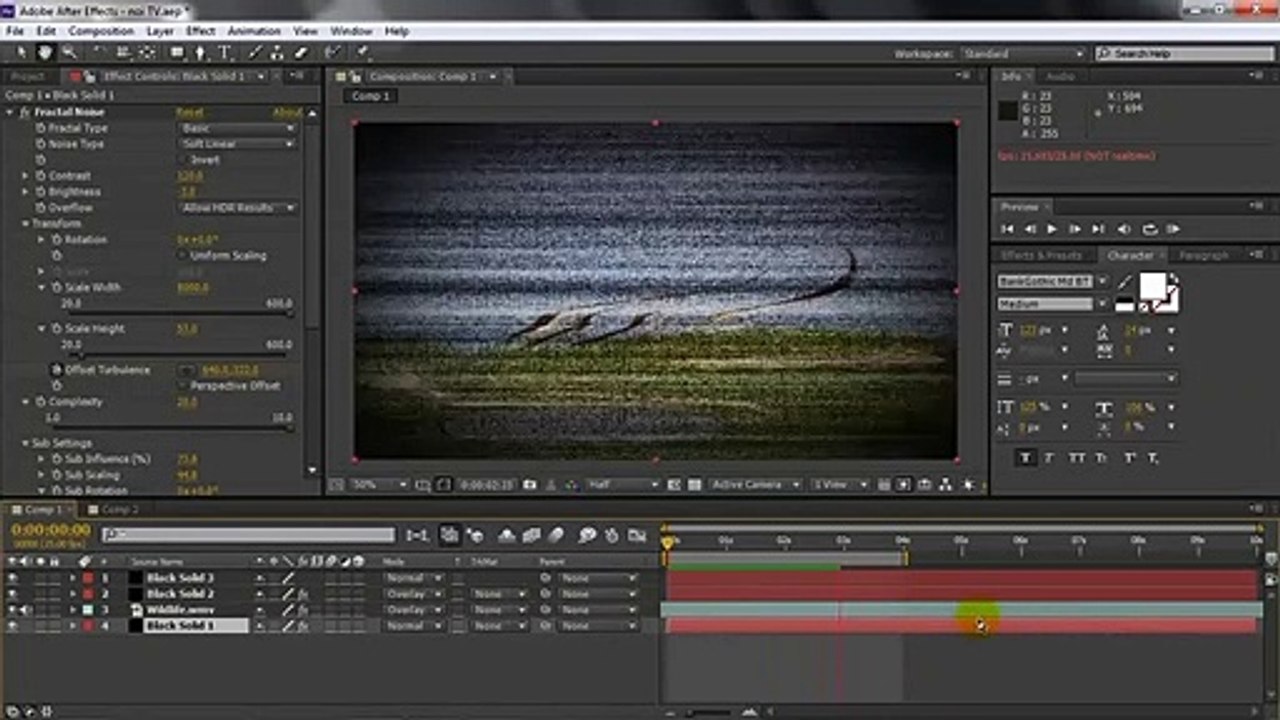Viewport: 1280px width, 720px height.
Task: Toggle Faux Bold in Character panel
Action: [x=1025, y=458]
